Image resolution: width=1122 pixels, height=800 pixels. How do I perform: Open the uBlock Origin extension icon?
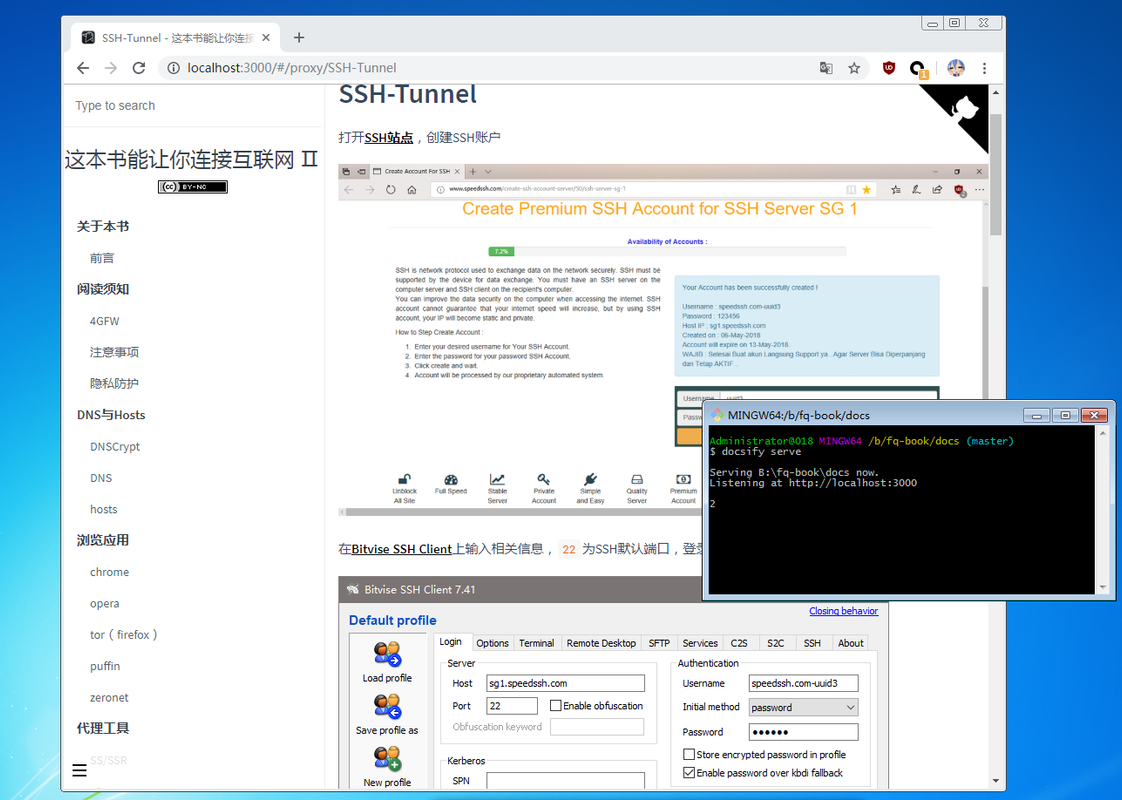889,68
